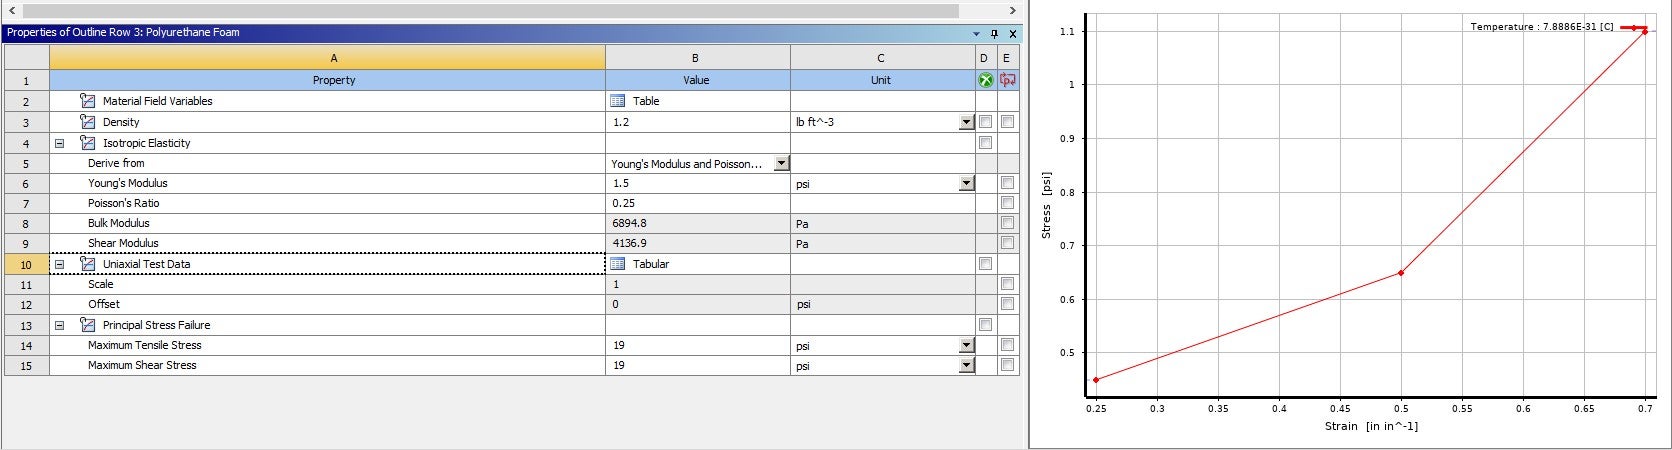Click the Derive from label
Image resolution: width=1672 pixels, height=450 pixels.
(x=116, y=163)
